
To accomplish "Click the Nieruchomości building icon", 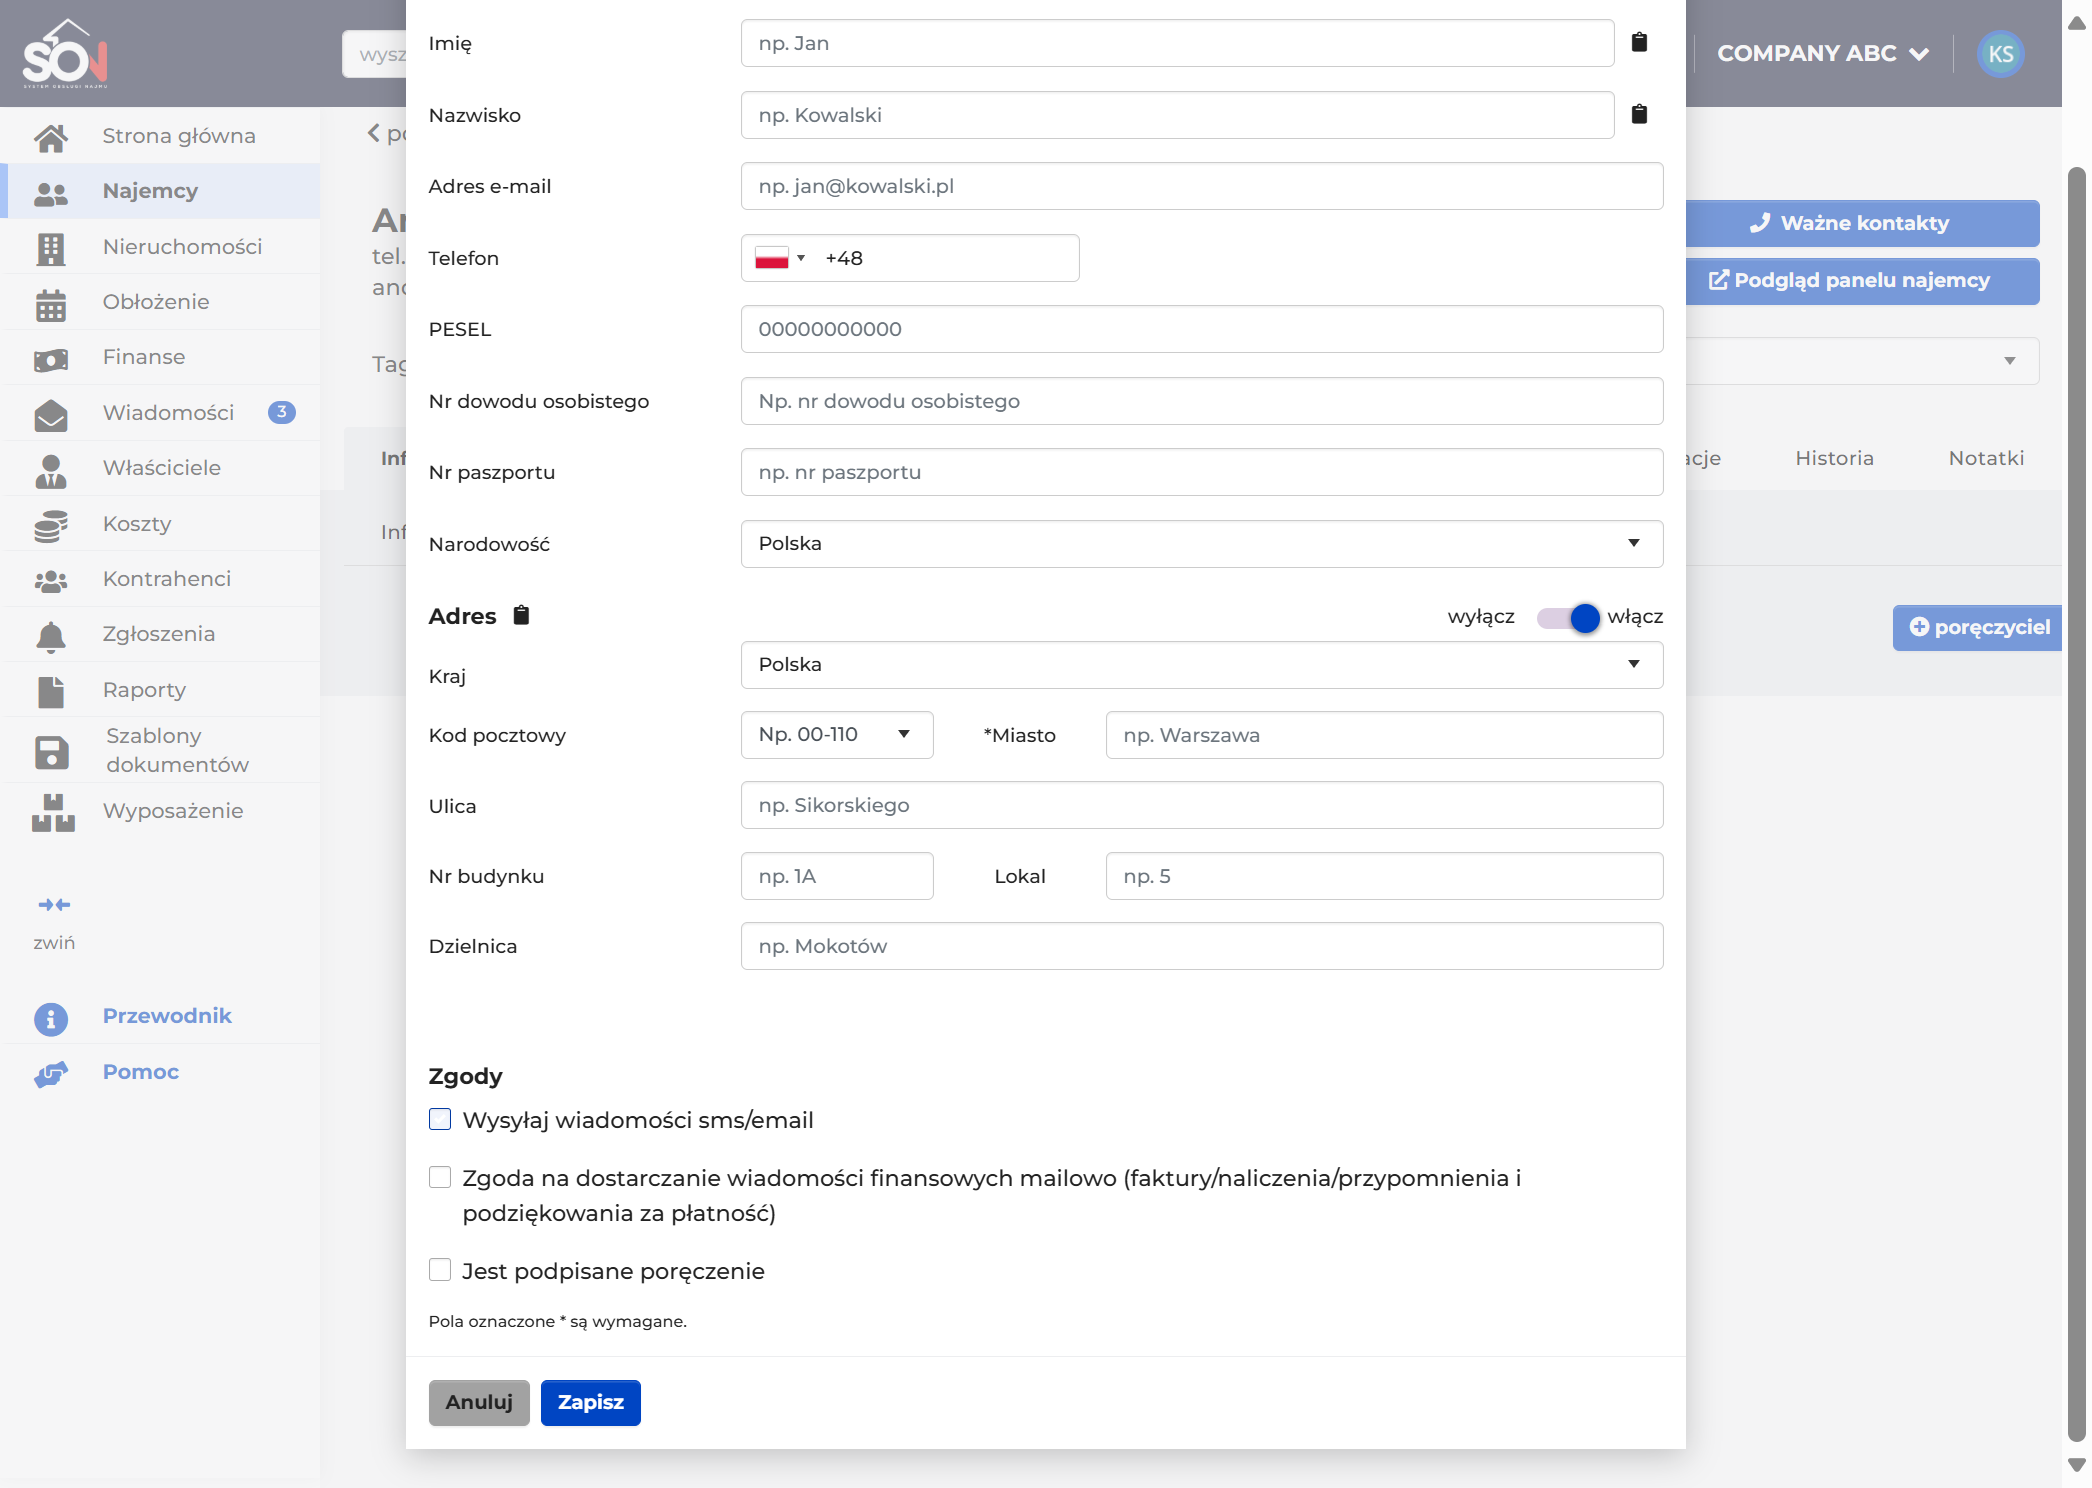I will [51, 248].
